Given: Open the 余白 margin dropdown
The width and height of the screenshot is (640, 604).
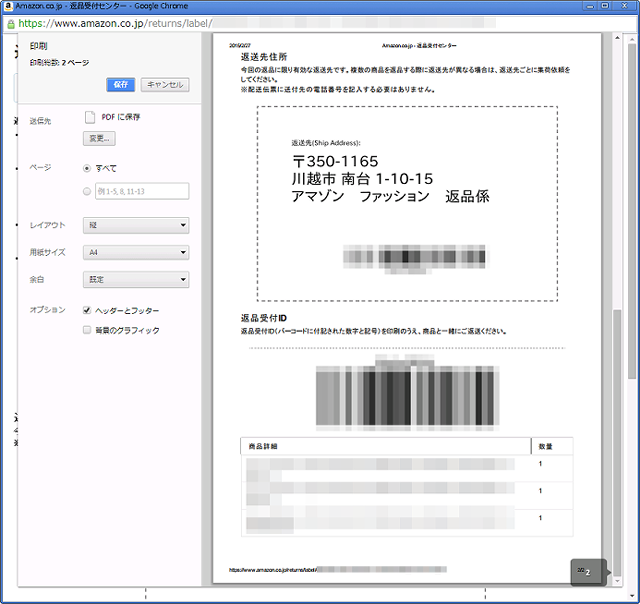Looking at the screenshot, I should click(136, 280).
